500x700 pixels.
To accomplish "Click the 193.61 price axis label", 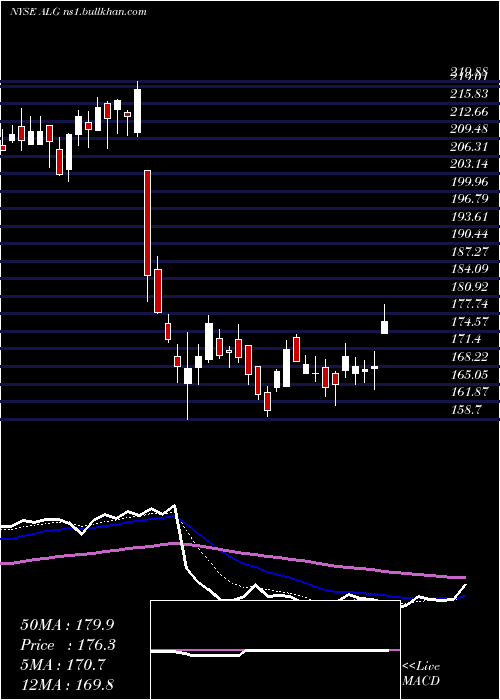I will click(469, 217).
